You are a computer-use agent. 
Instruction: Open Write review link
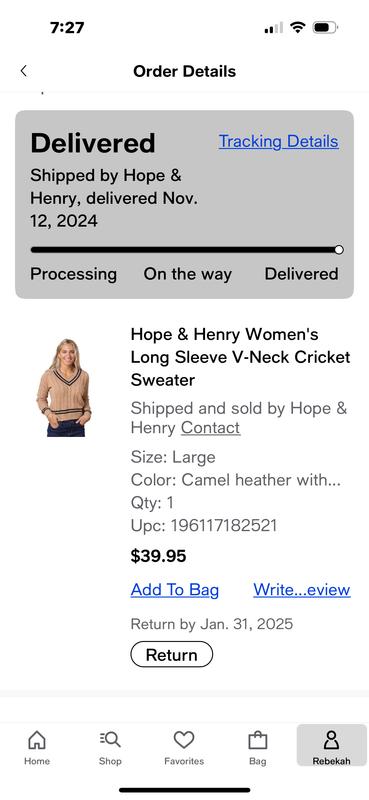(302, 590)
